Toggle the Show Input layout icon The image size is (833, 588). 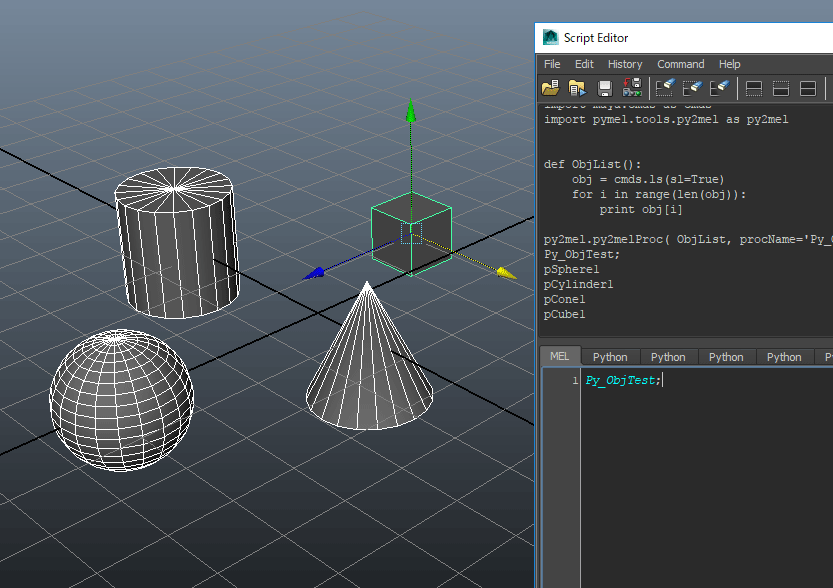pos(781,89)
